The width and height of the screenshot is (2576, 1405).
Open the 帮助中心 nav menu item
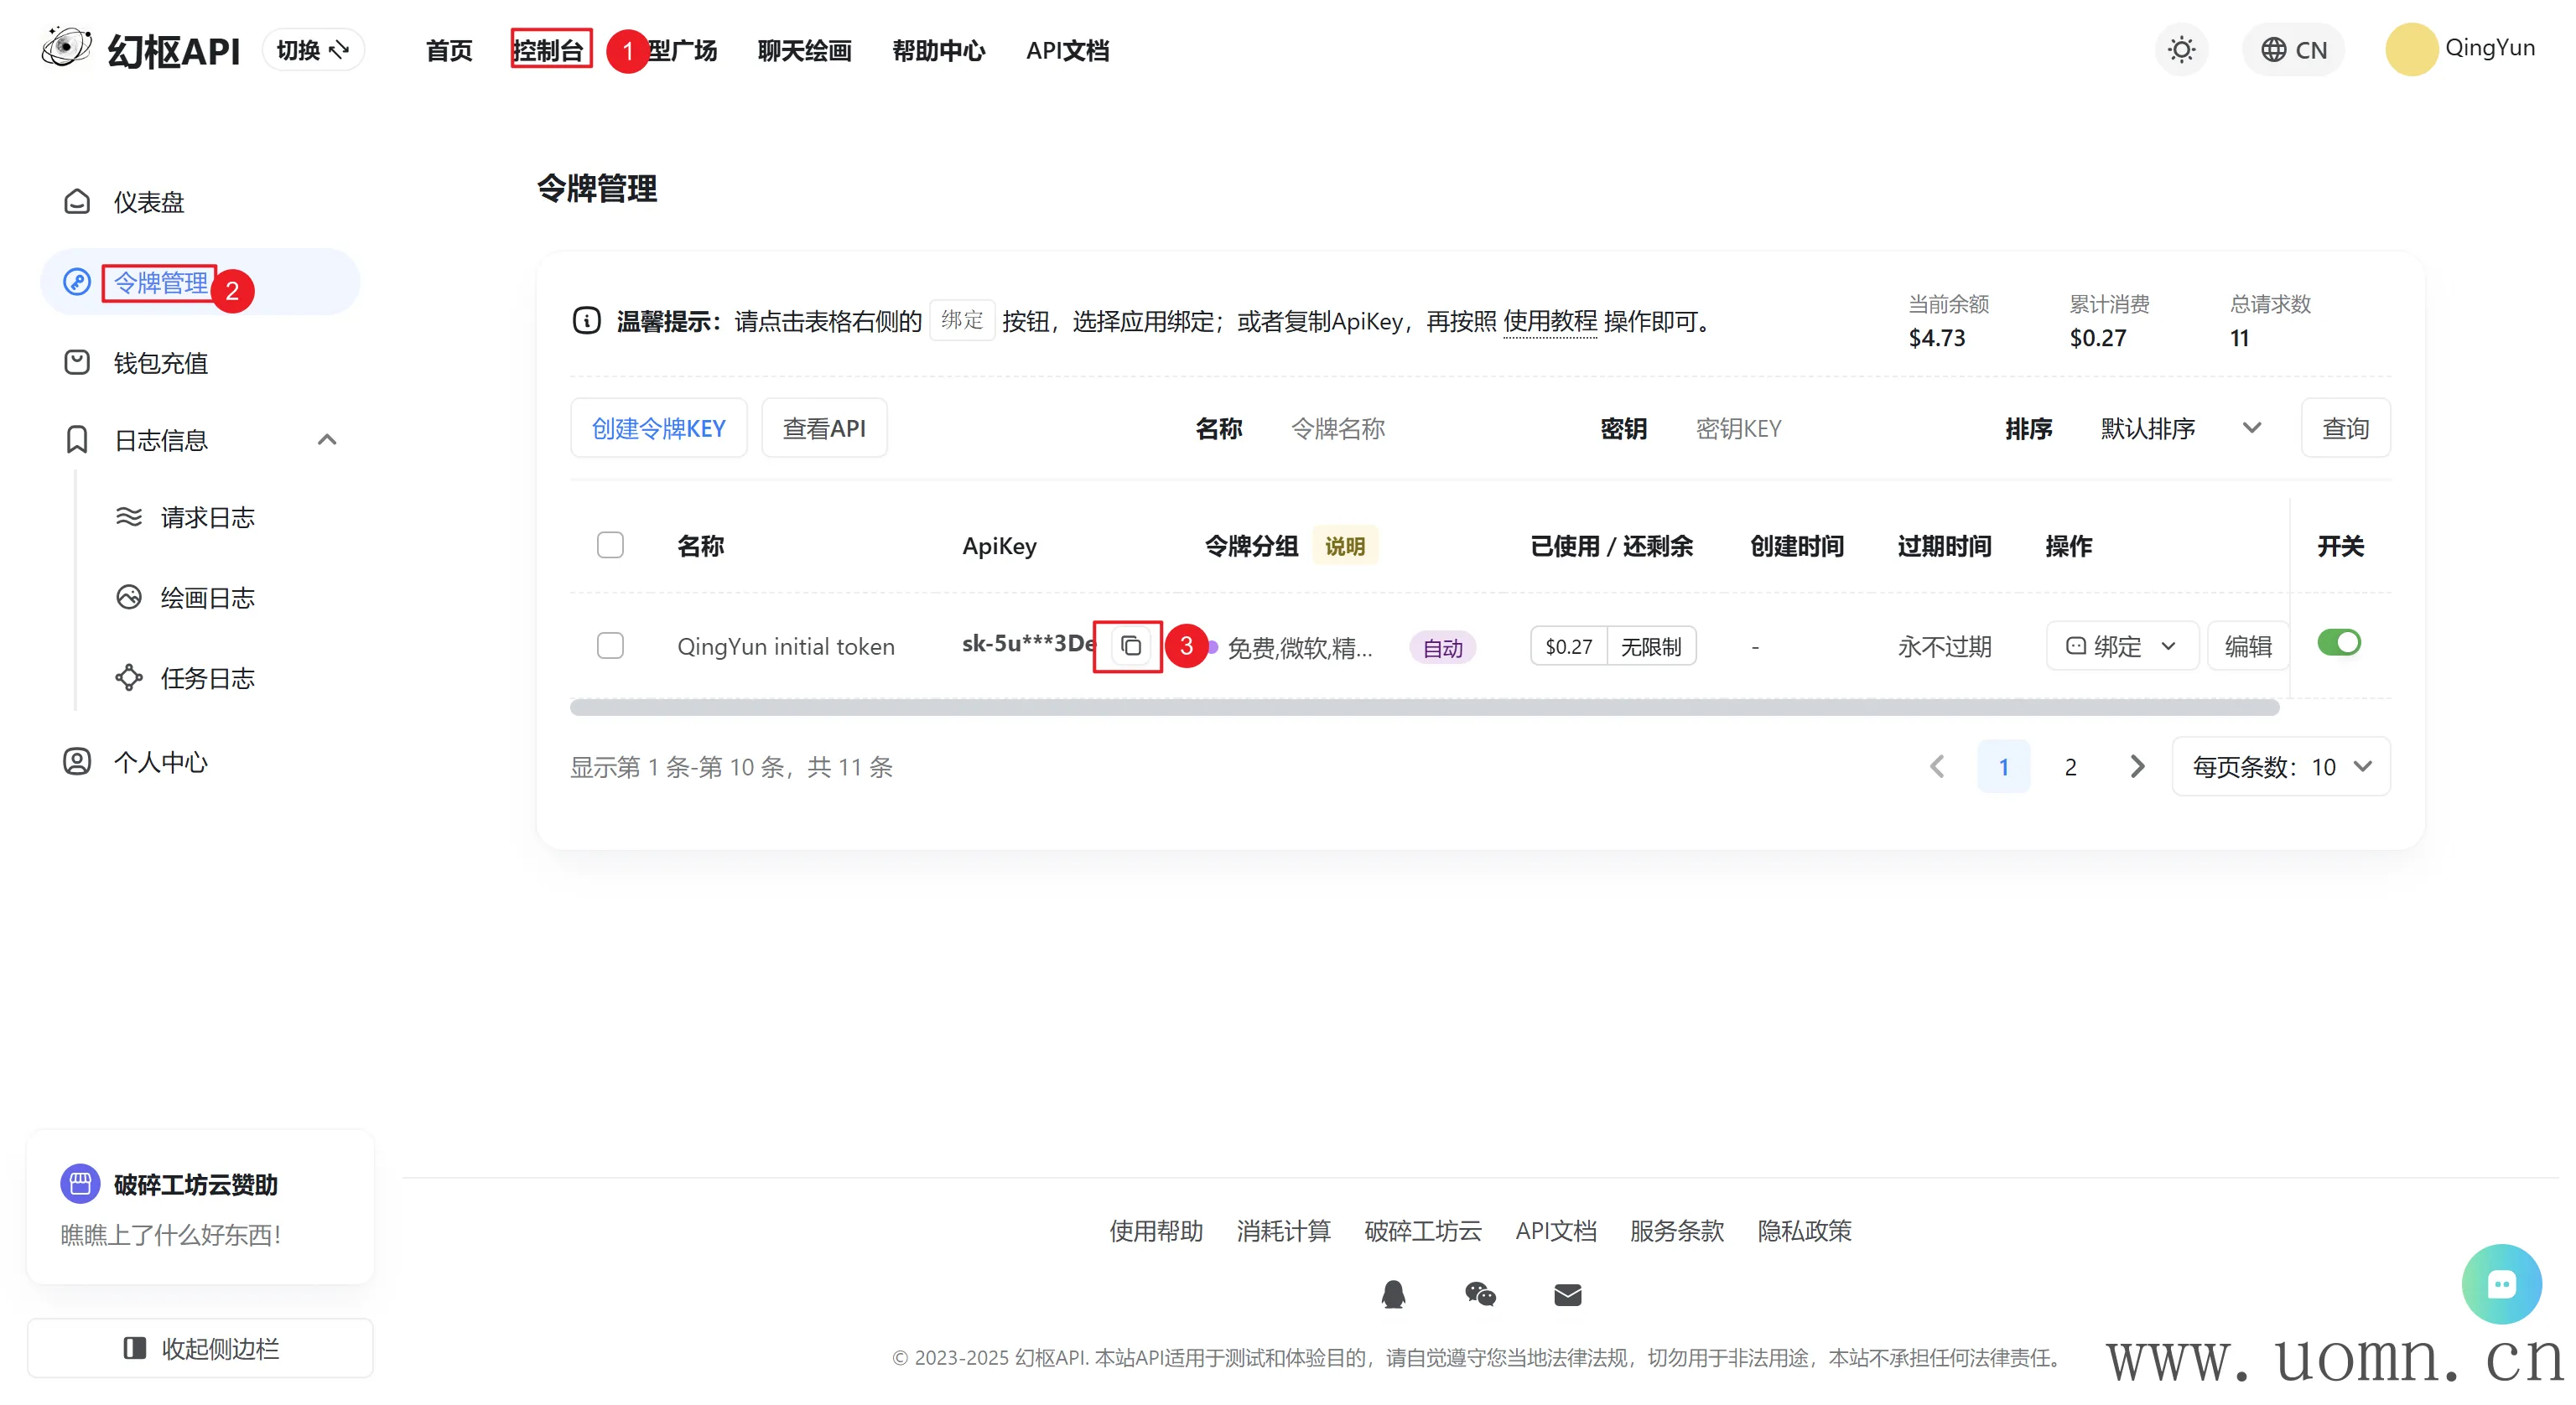[x=938, y=50]
